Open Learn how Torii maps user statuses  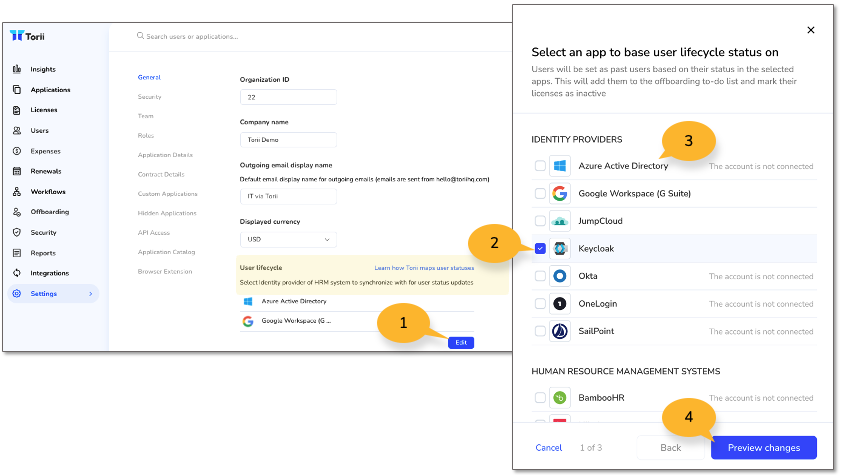(x=424, y=268)
